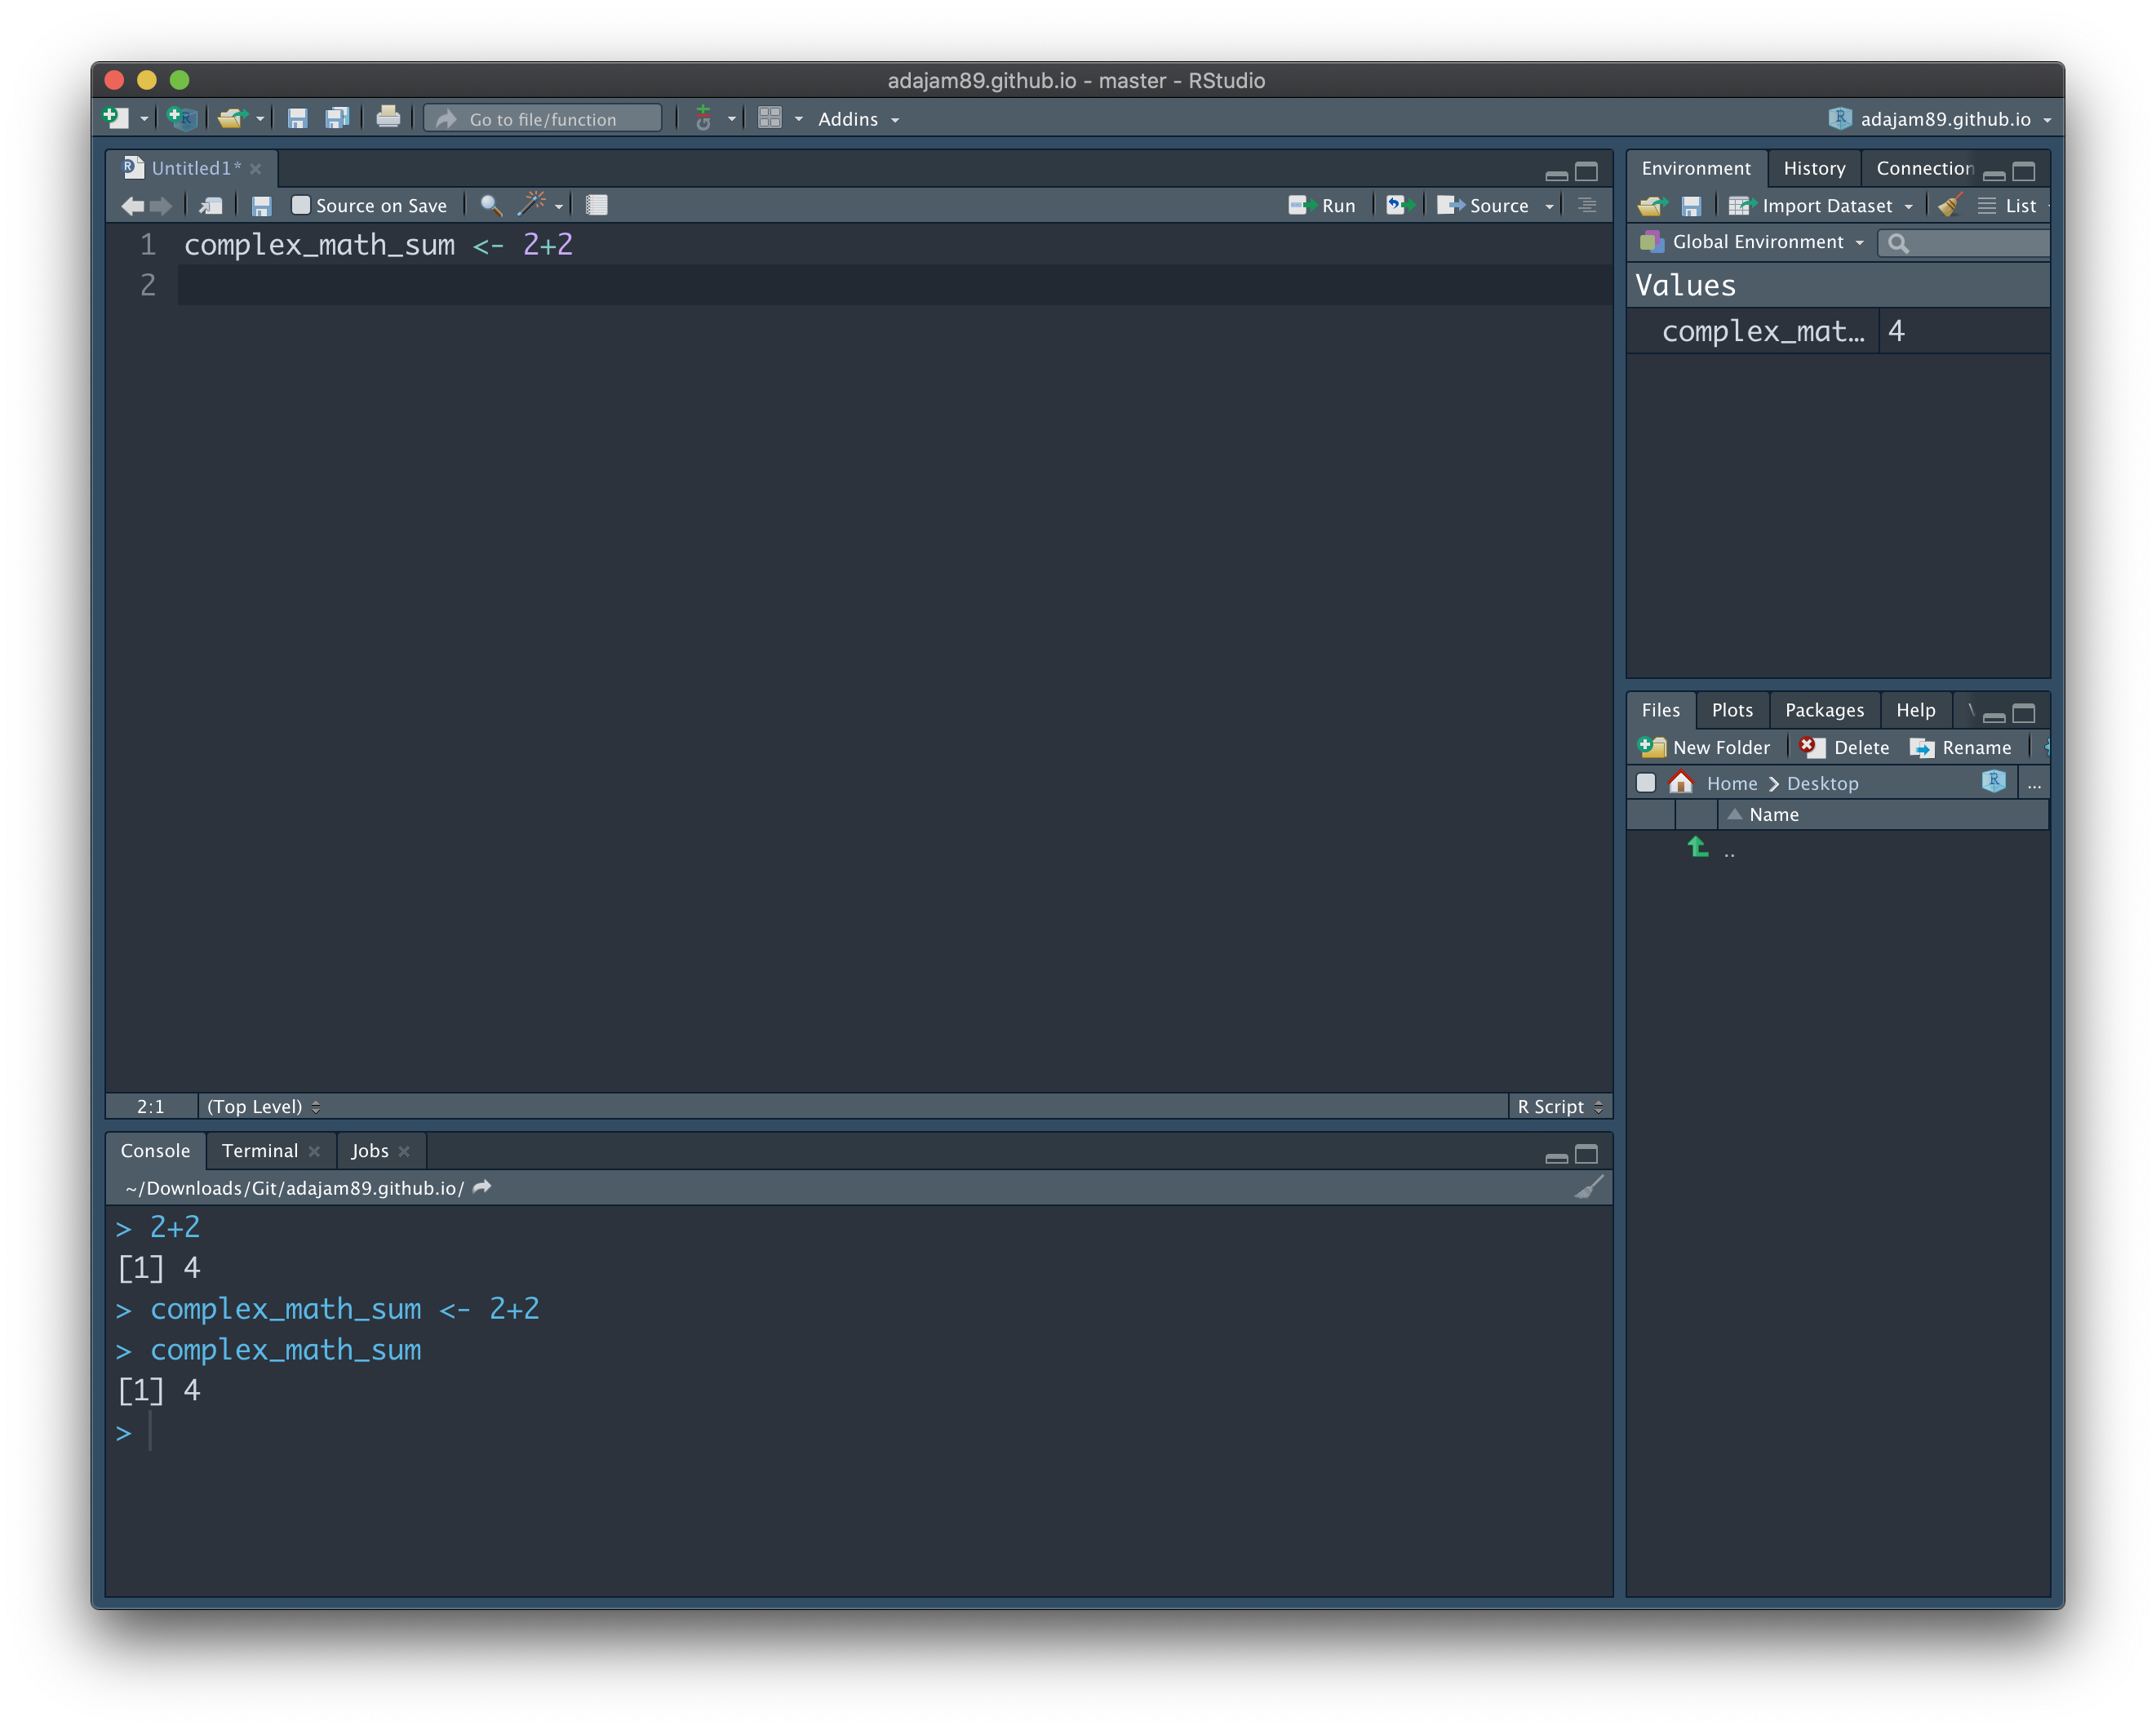The width and height of the screenshot is (2156, 1730).
Task: Expand the Source options dropdown arrow
Action: (x=1549, y=207)
